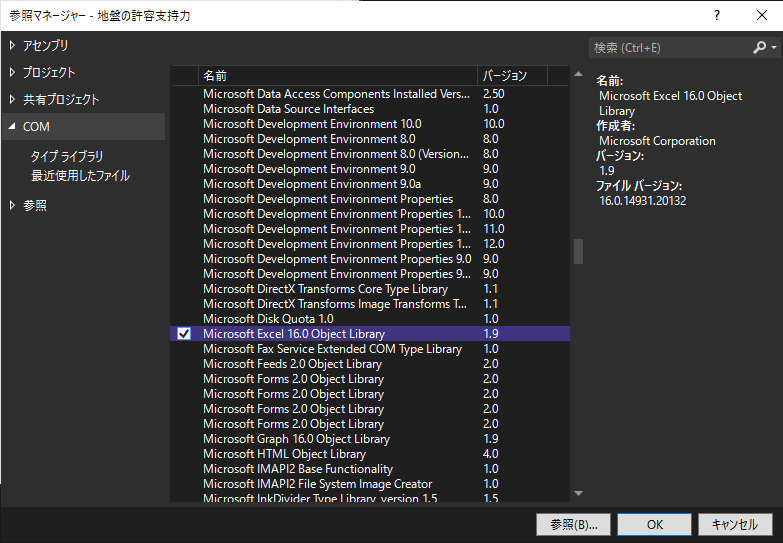Viewport: 783px width, 543px height.
Task: Select Microsoft IMAPI2 File System Image Creator
Action: (x=370, y=483)
